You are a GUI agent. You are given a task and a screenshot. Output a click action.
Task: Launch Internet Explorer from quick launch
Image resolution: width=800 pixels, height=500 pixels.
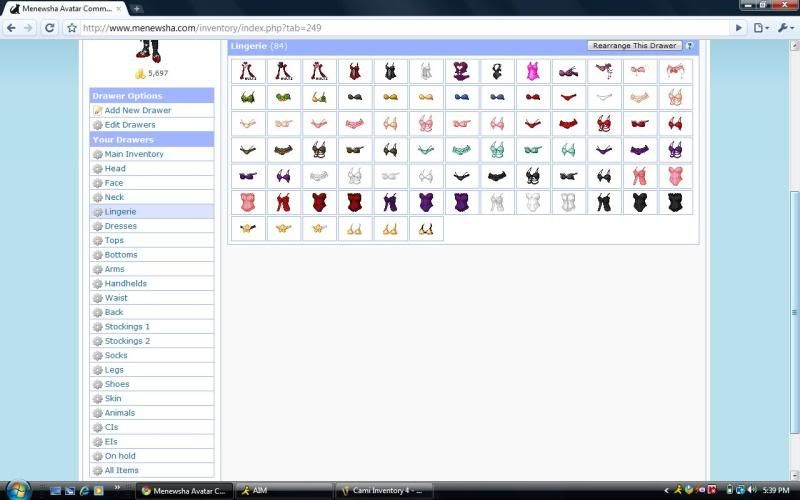pyautogui.click(x=84, y=491)
